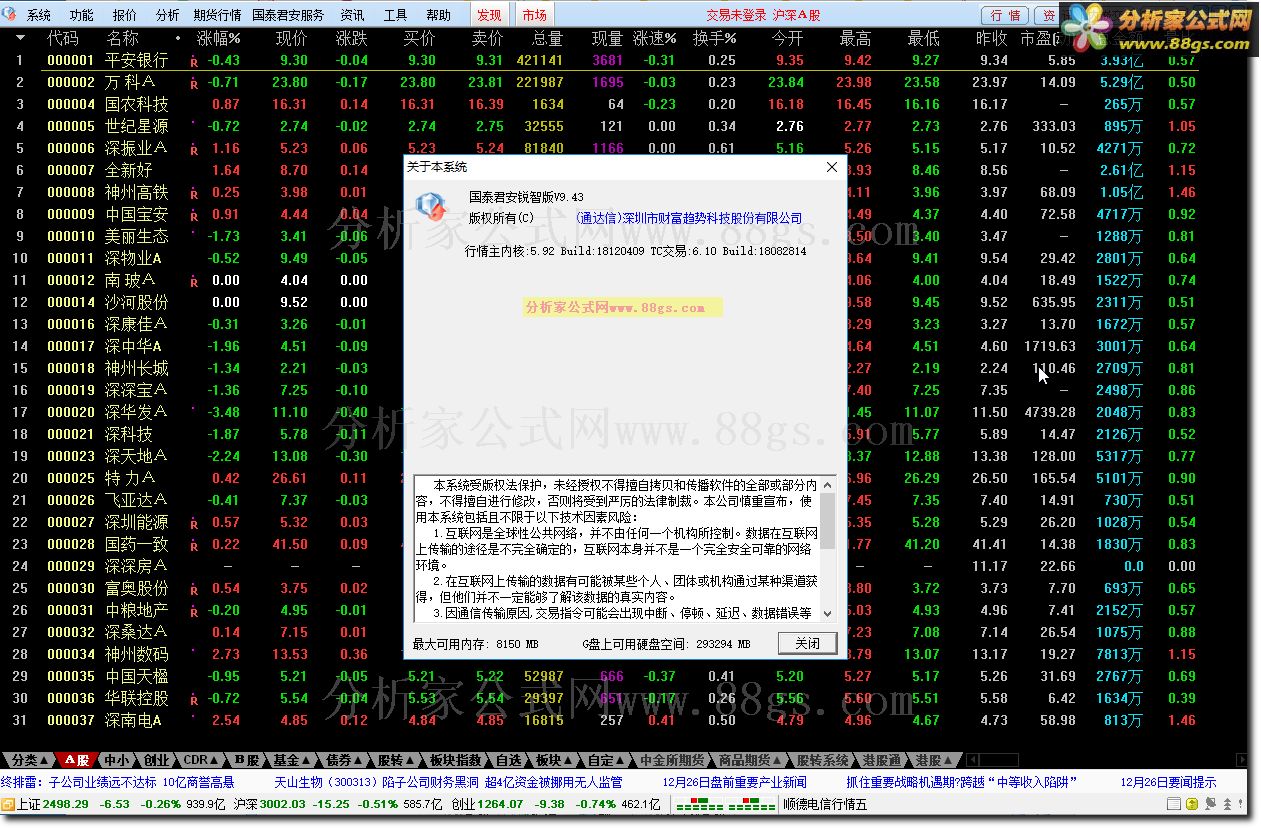The width and height of the screenshot is (1261, 828).
Task: Open the 终排雷 news headline
Action: pos(118,783)
